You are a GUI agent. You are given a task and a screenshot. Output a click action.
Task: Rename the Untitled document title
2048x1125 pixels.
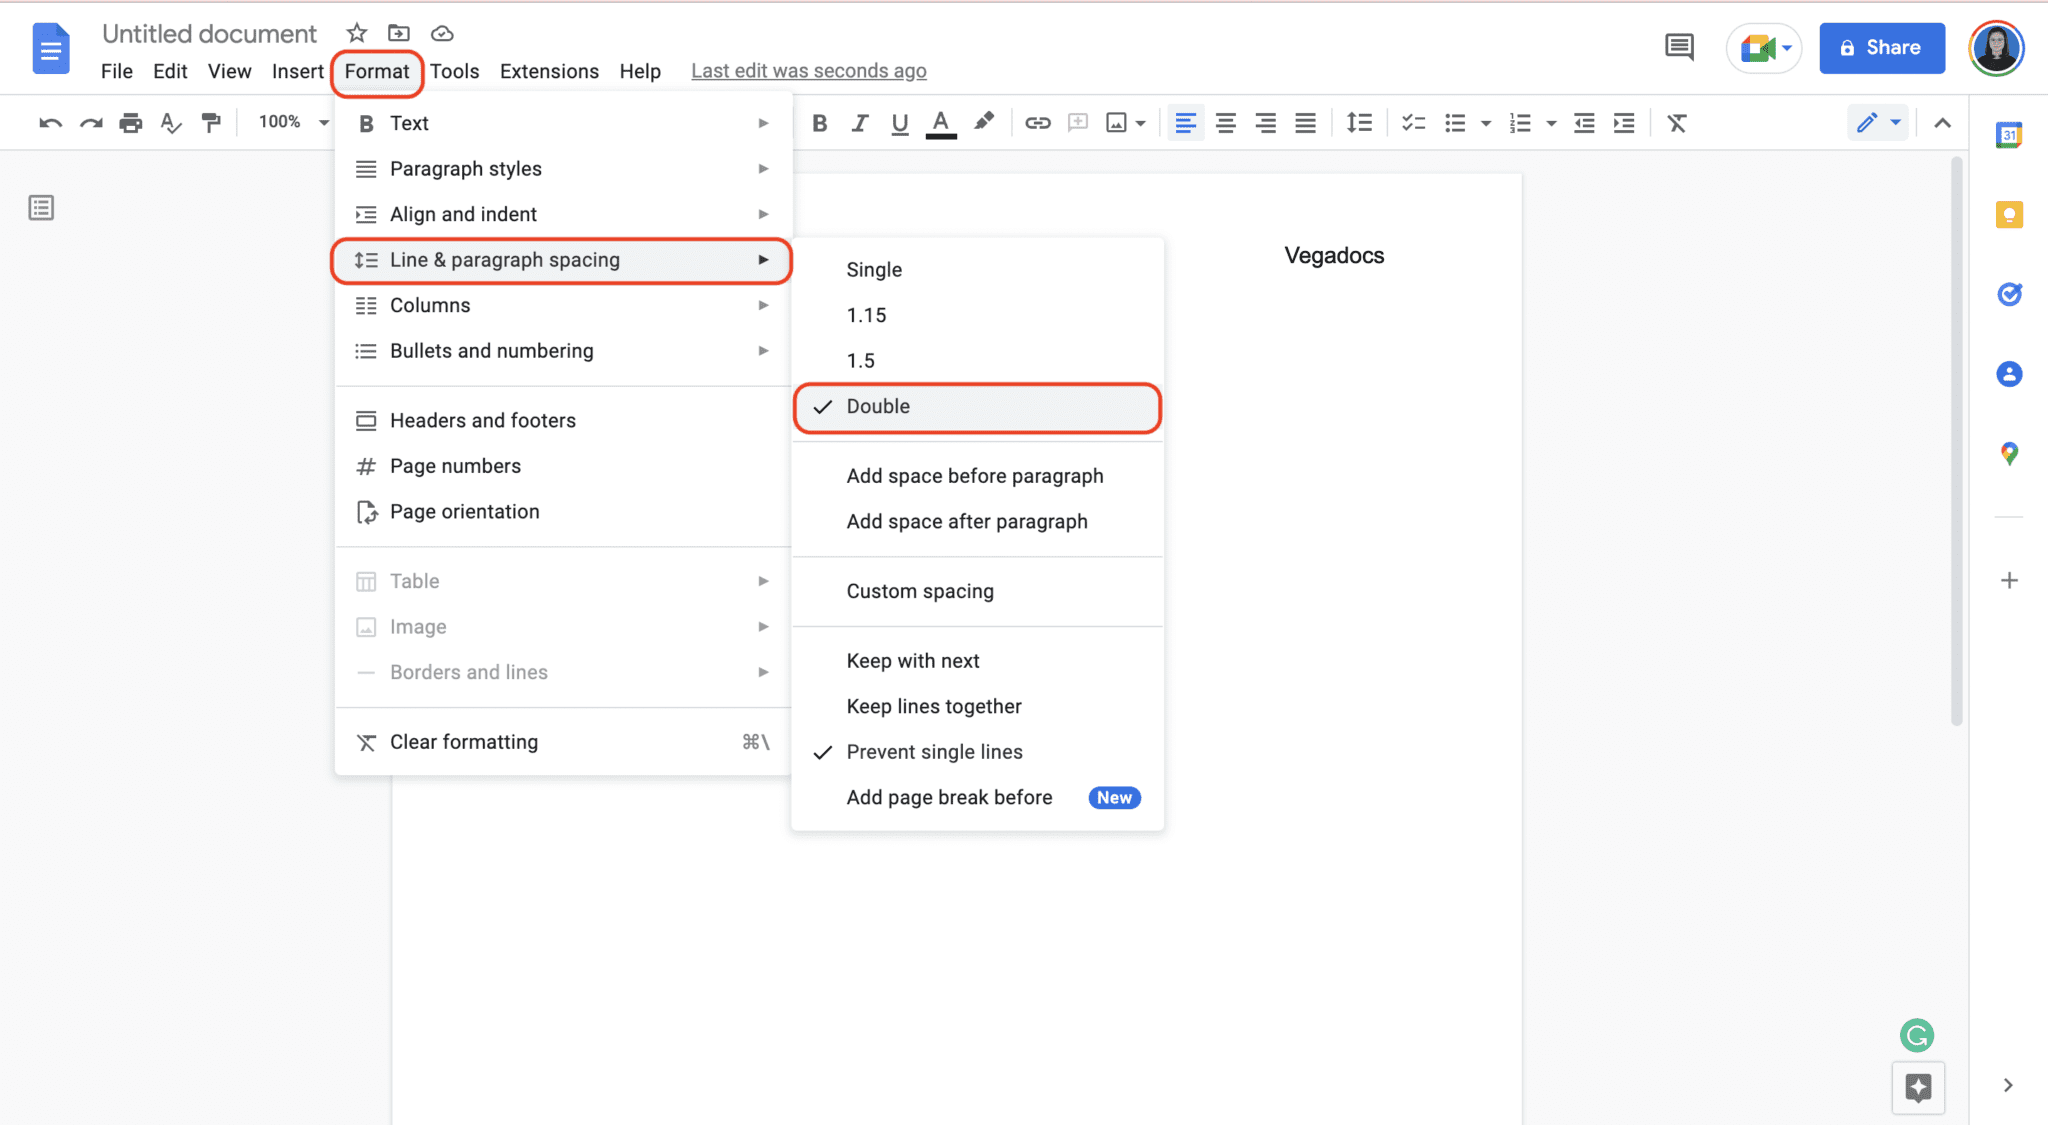pyautogui.click(x=210, y=33)
